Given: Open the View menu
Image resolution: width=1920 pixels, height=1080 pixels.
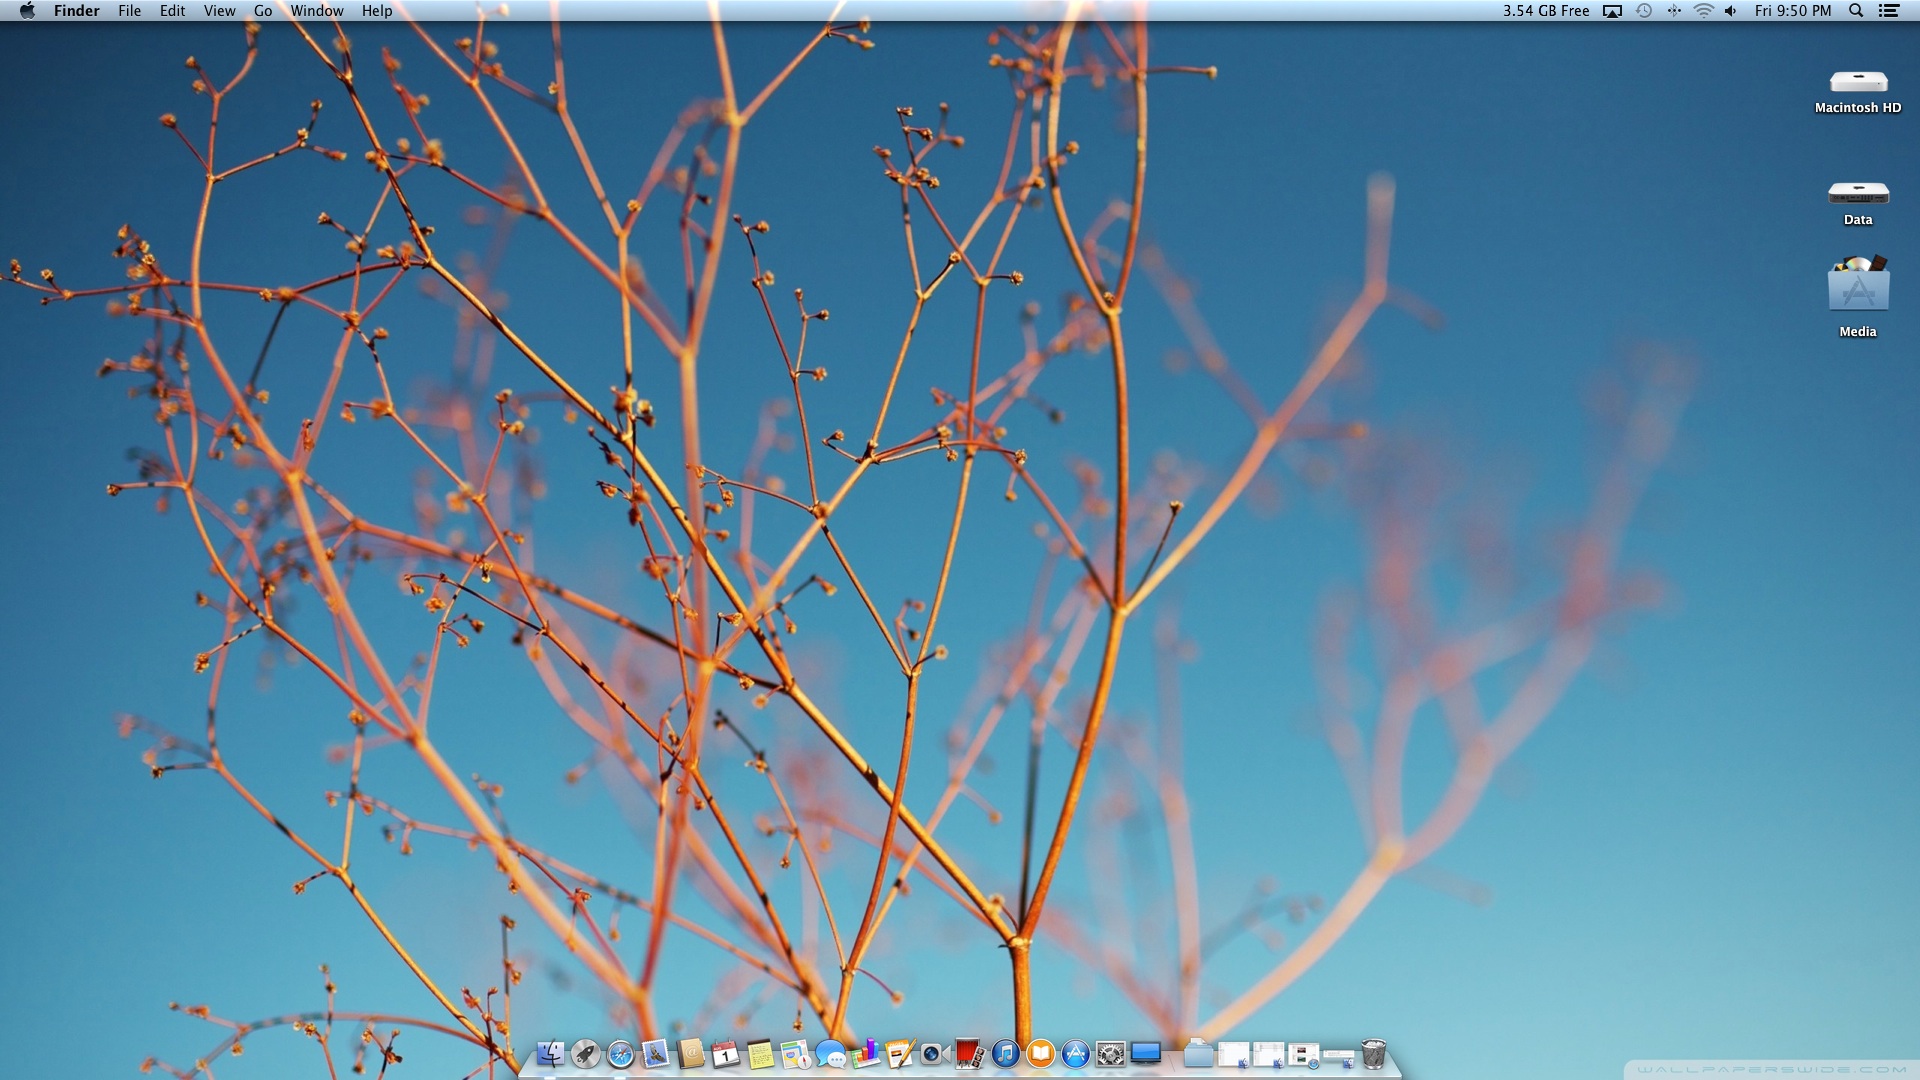Looking at the screenshot, I should pyautogui.click(x=219, y=11).
